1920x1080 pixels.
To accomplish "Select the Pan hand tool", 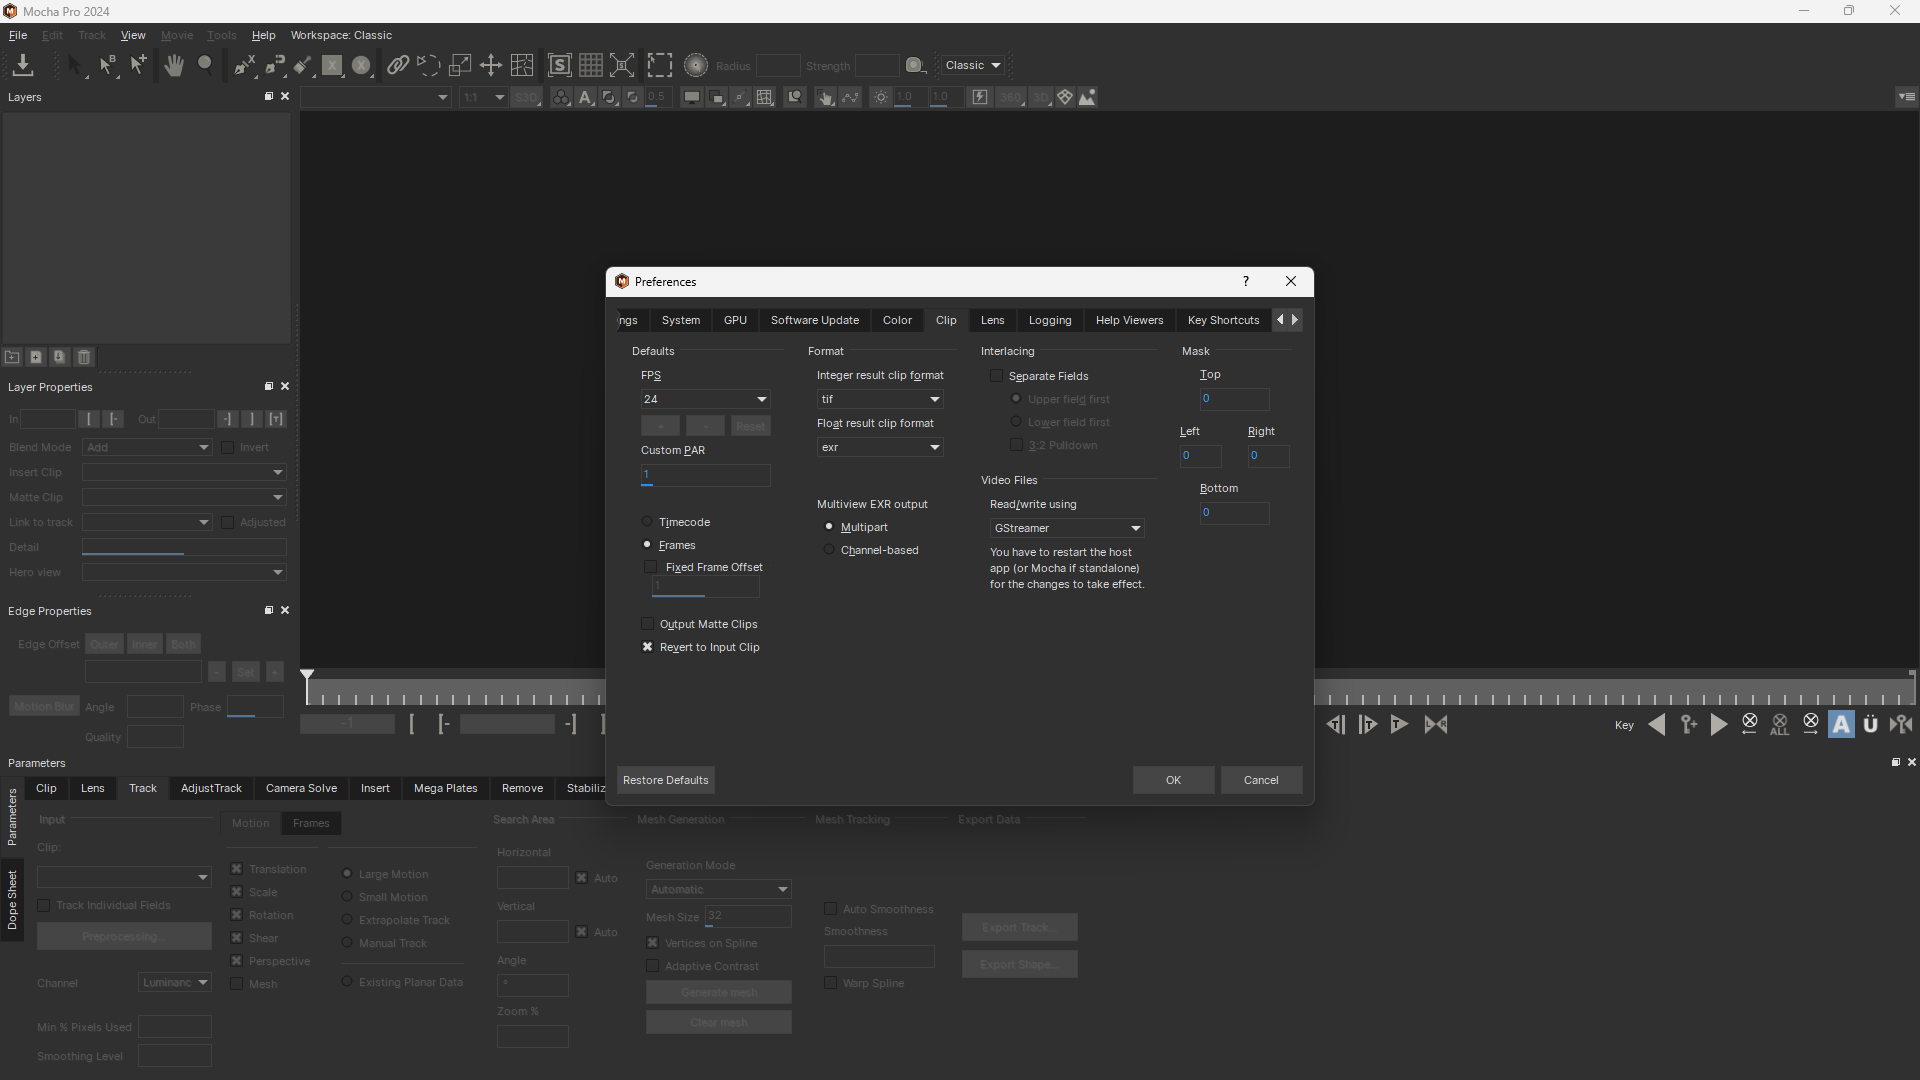I will pos(174,66).
